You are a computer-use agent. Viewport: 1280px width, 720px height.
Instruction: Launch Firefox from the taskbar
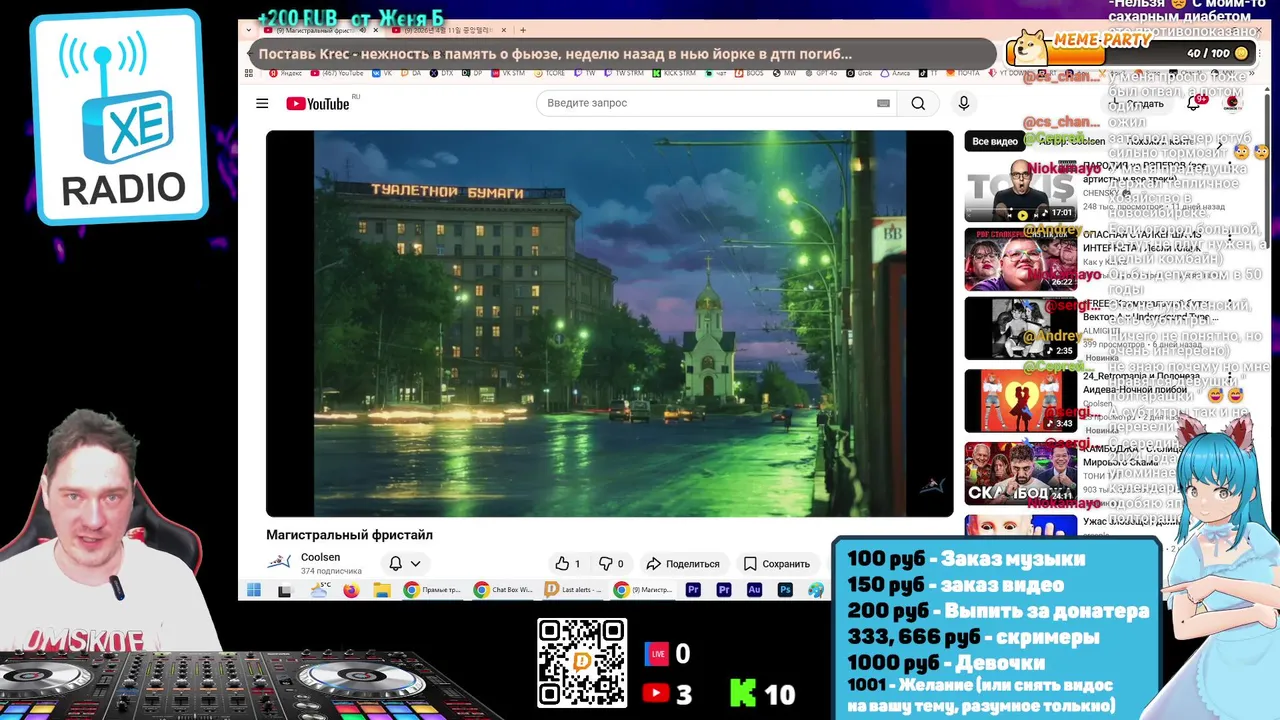click(350, 590)
